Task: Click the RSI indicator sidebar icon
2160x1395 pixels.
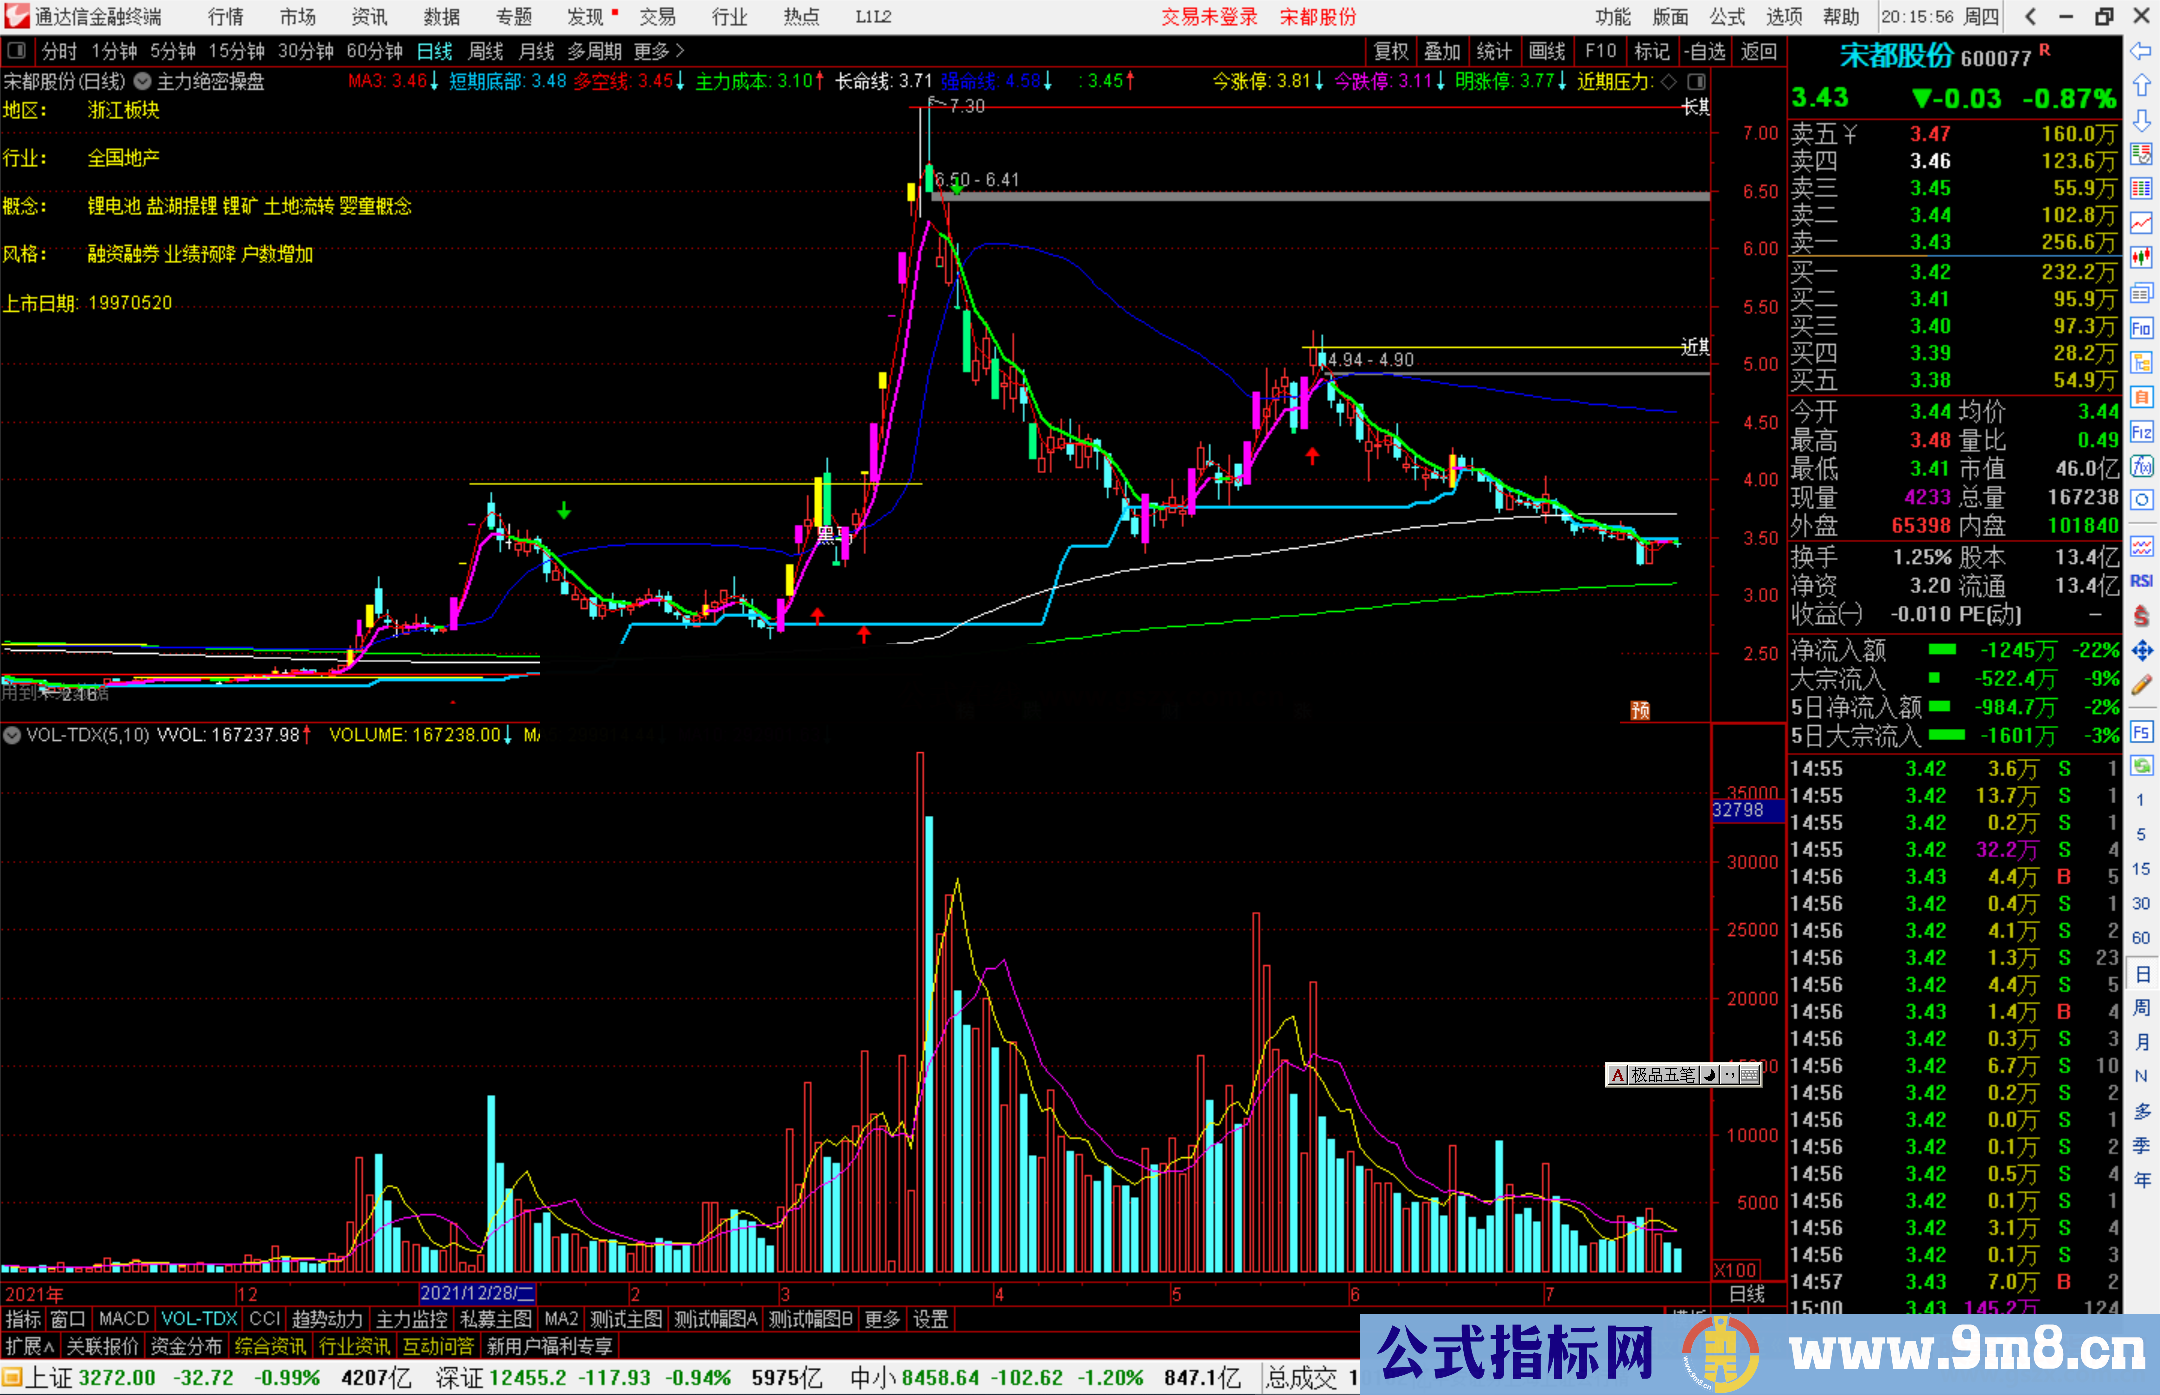Action: [x=2141, y=581]
